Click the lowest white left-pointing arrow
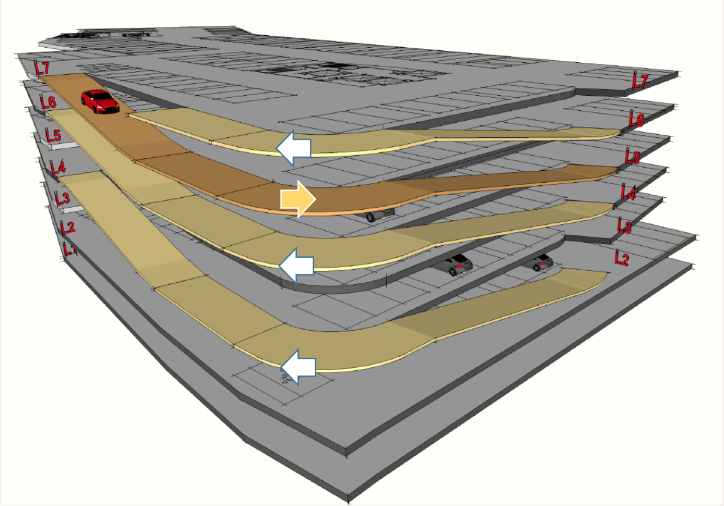Screen dimensions: 724x506 pyautogui.click(x=298, y=367)
